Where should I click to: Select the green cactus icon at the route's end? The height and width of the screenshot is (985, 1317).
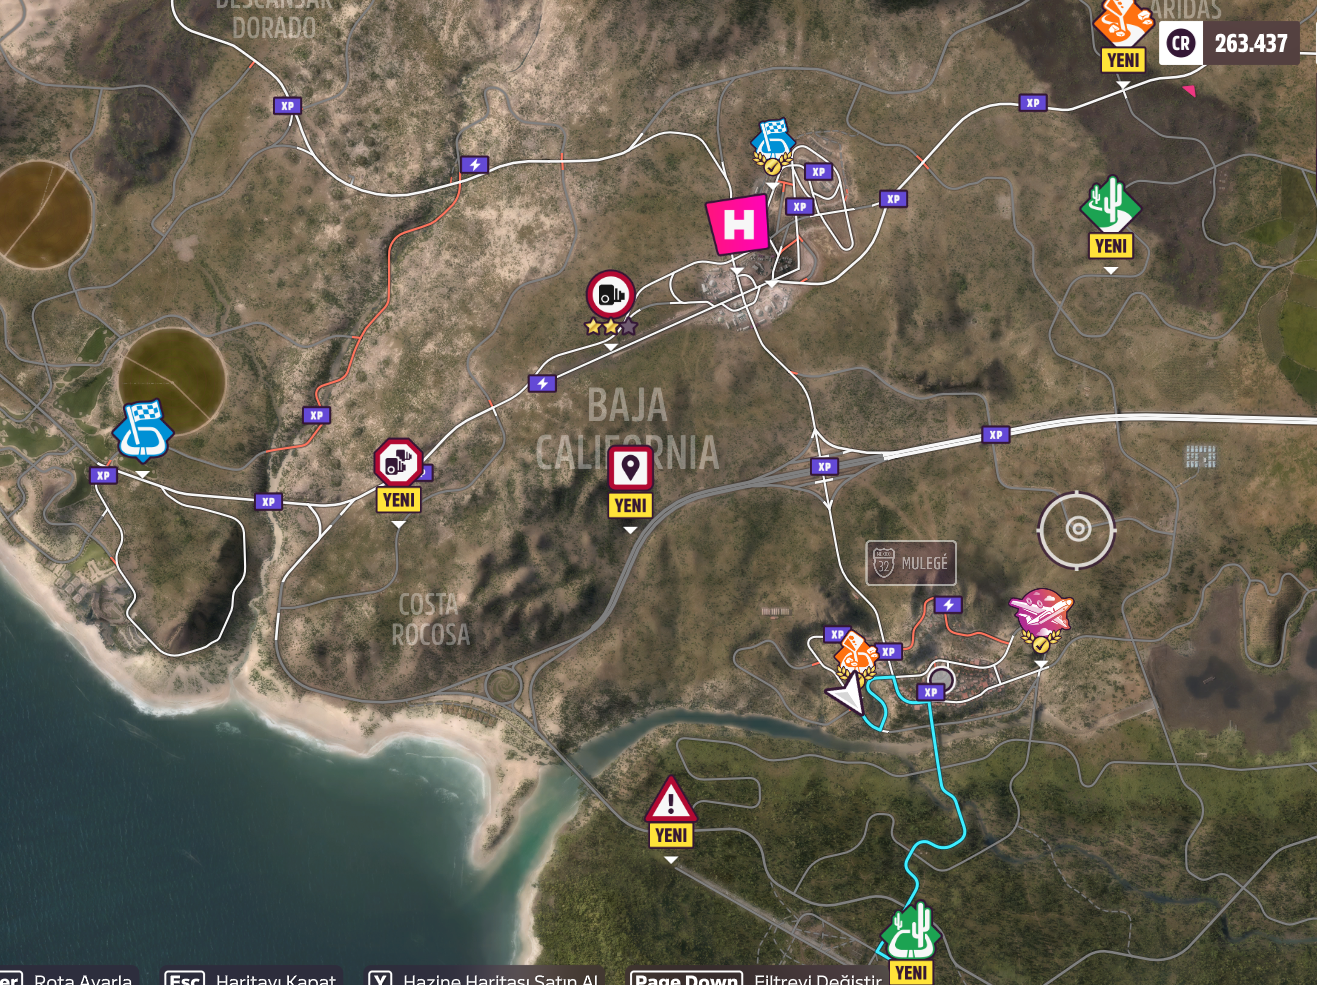pos(910,932)
